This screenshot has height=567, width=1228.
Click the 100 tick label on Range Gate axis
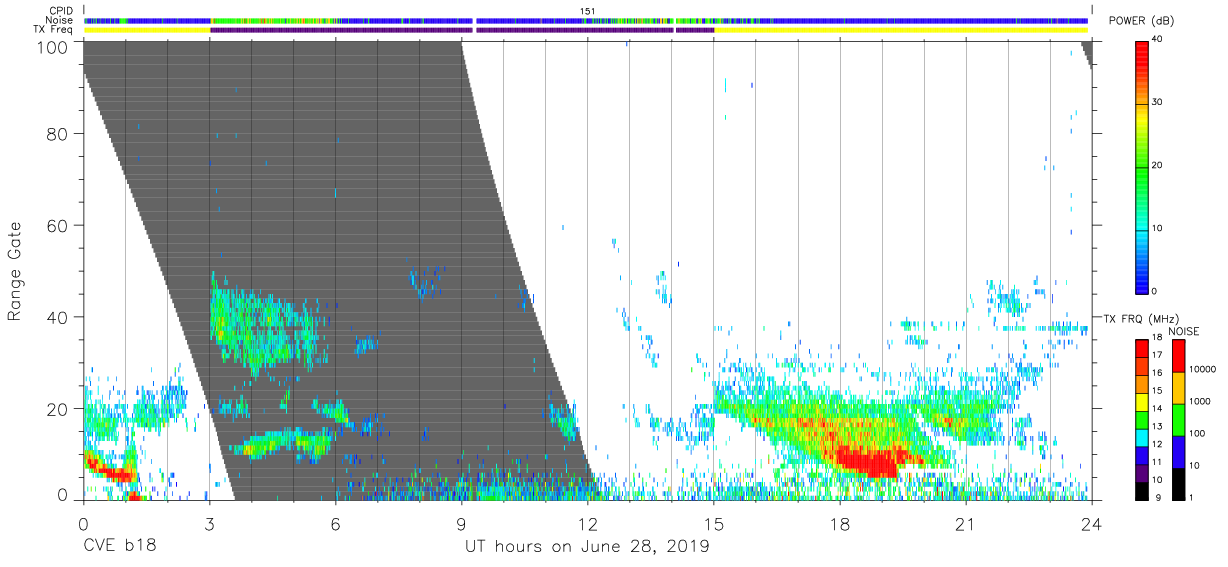pos(51,46)
